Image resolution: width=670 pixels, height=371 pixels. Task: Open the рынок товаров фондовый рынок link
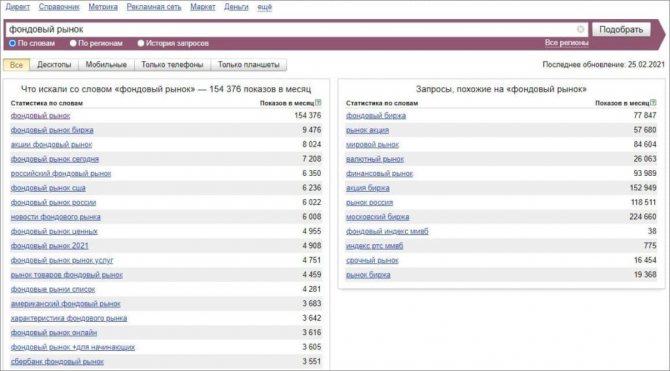(x=67, y=275)
